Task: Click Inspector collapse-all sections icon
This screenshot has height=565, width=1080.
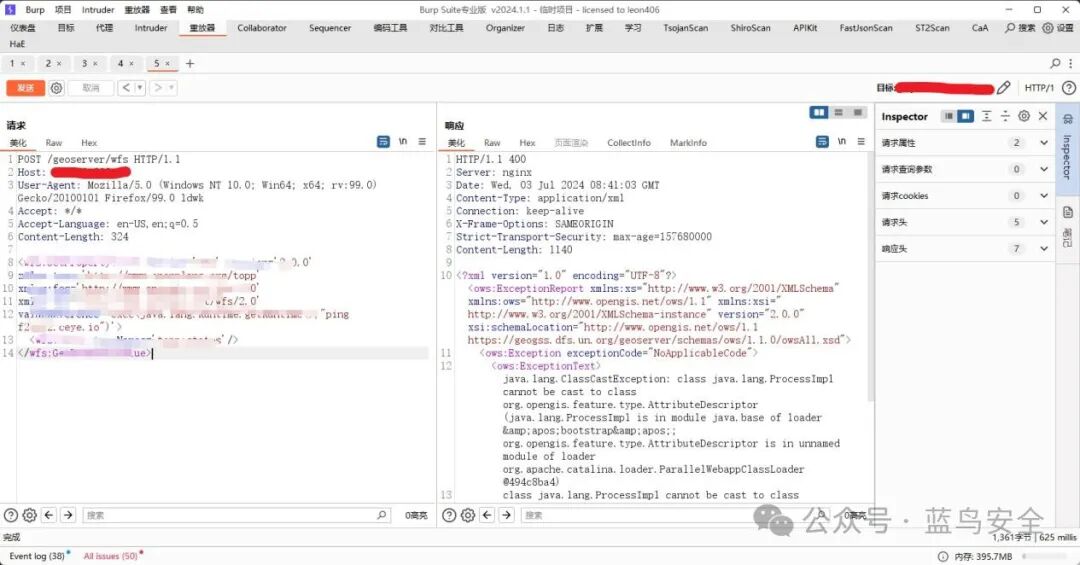Action: point(1005,116)
